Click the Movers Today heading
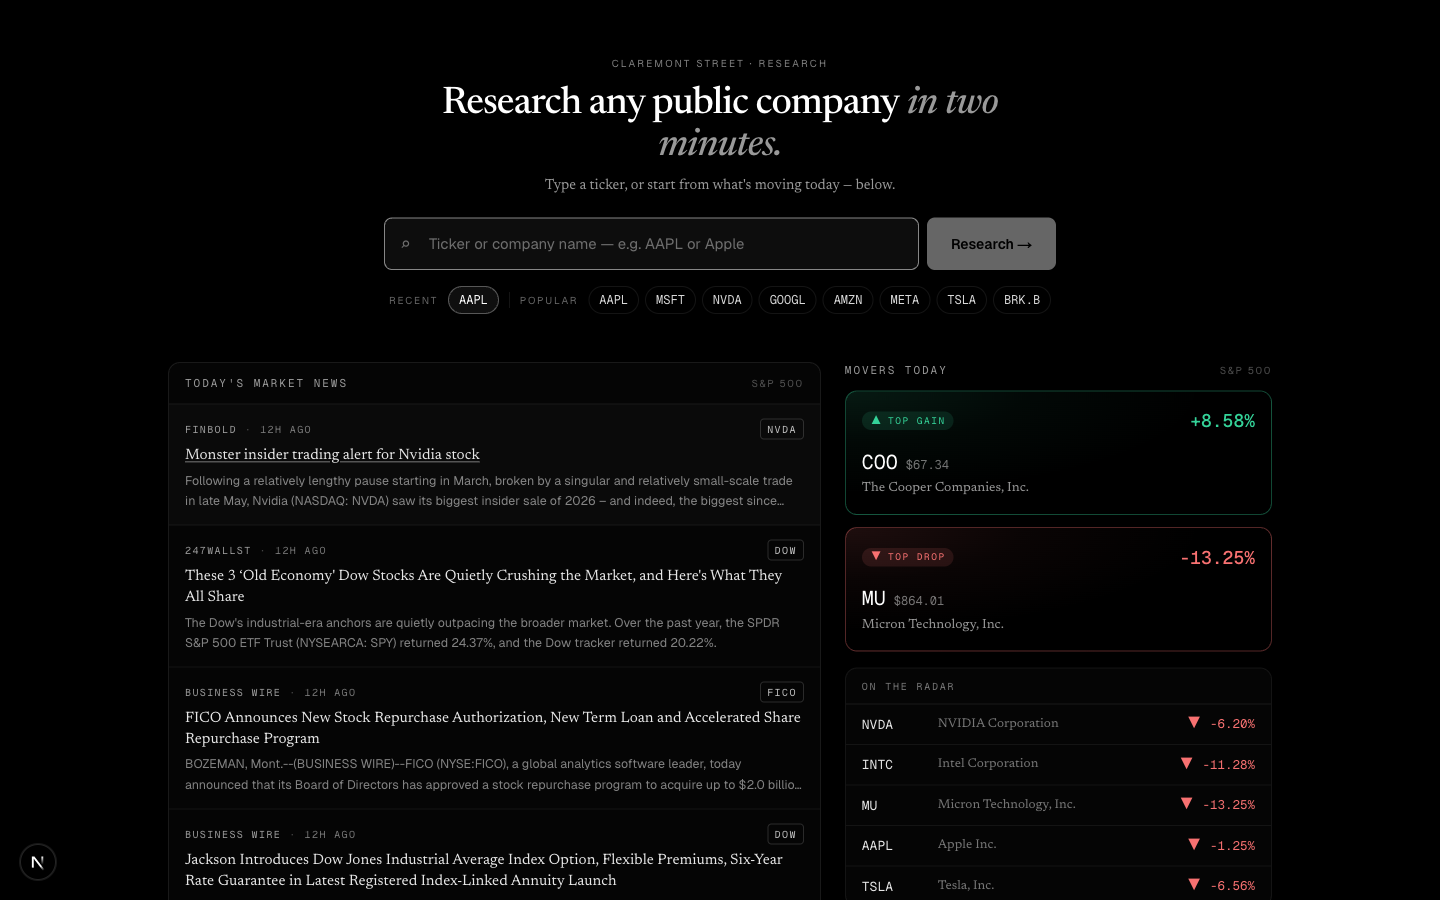The image size is (1440, 900). [x=895, y=370]
